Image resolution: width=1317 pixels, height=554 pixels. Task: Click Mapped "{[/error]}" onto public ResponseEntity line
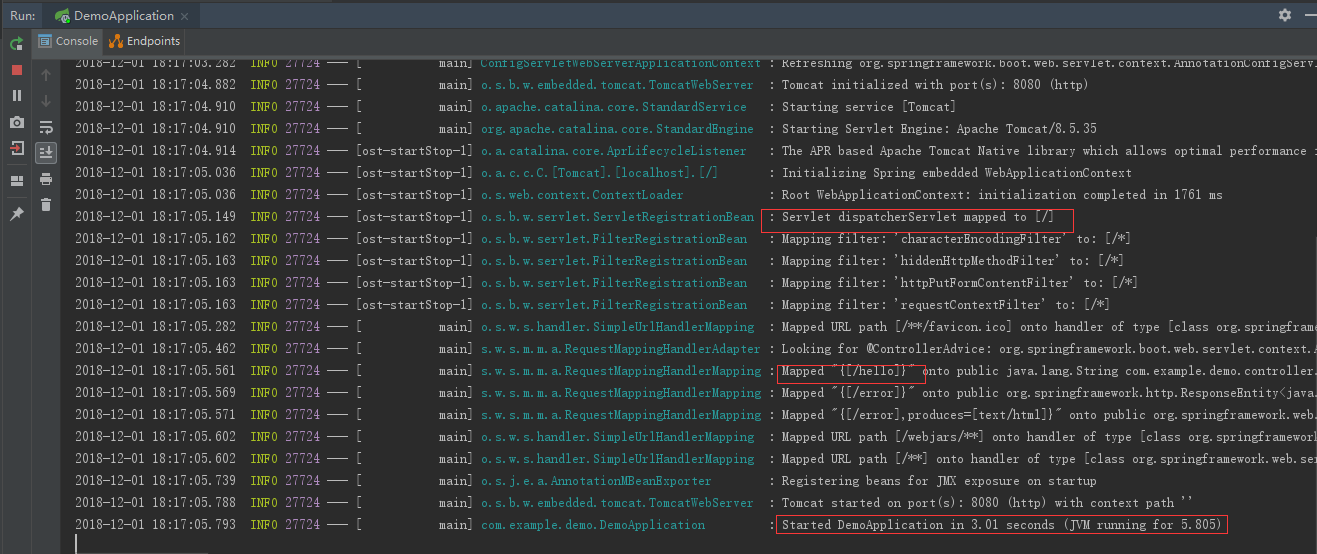[1049, 393]
